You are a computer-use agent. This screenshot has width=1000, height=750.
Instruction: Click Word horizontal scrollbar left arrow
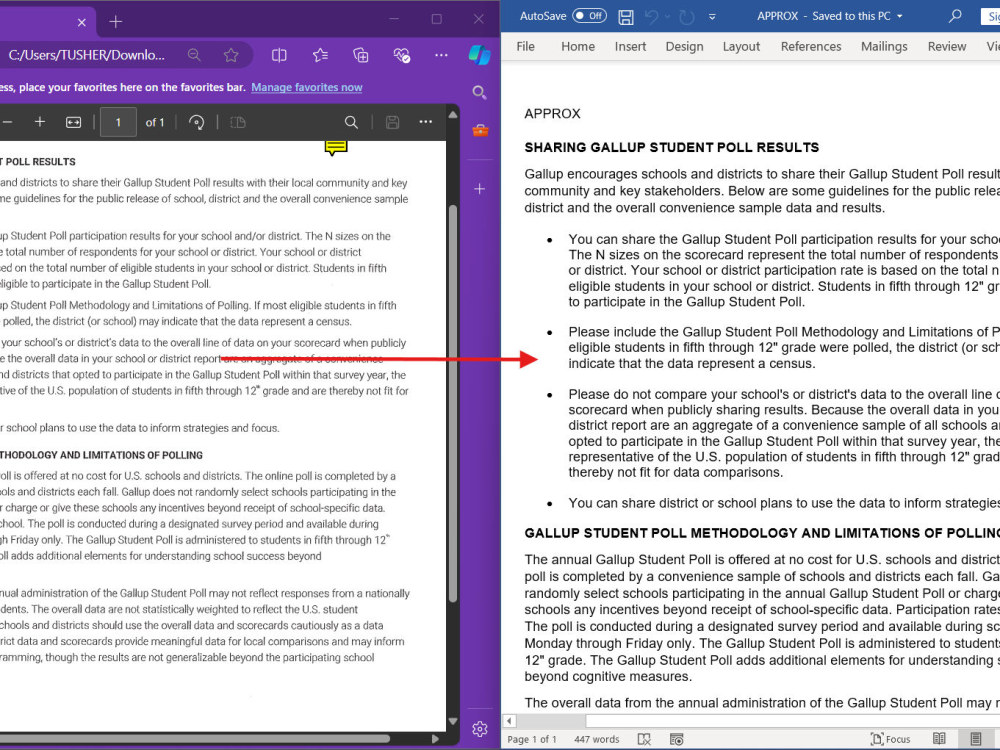click(509, 721)
